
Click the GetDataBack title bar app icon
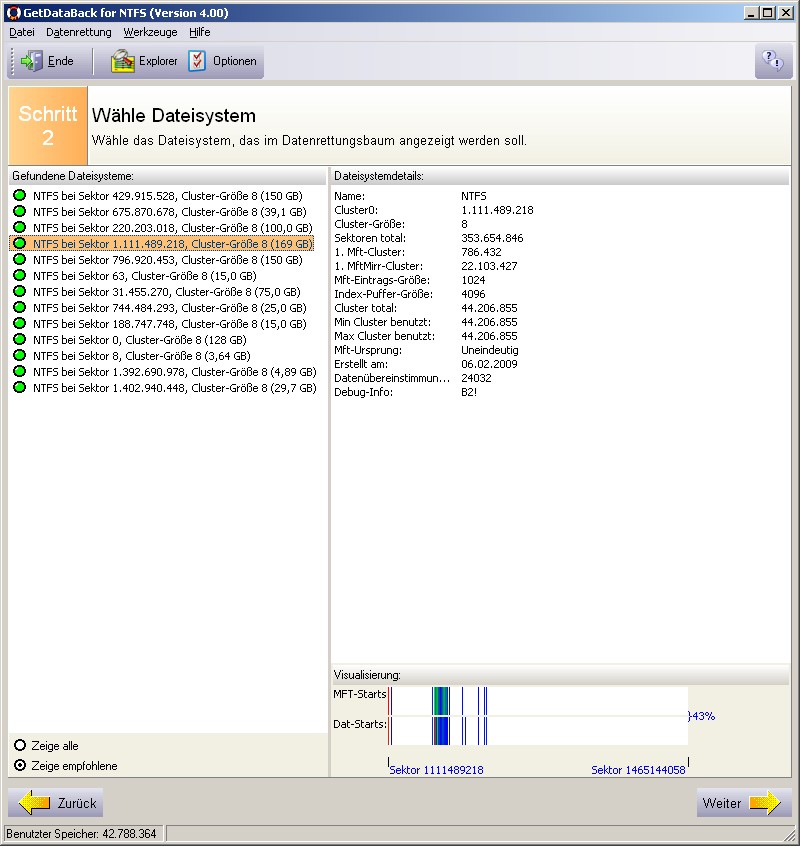13,12
